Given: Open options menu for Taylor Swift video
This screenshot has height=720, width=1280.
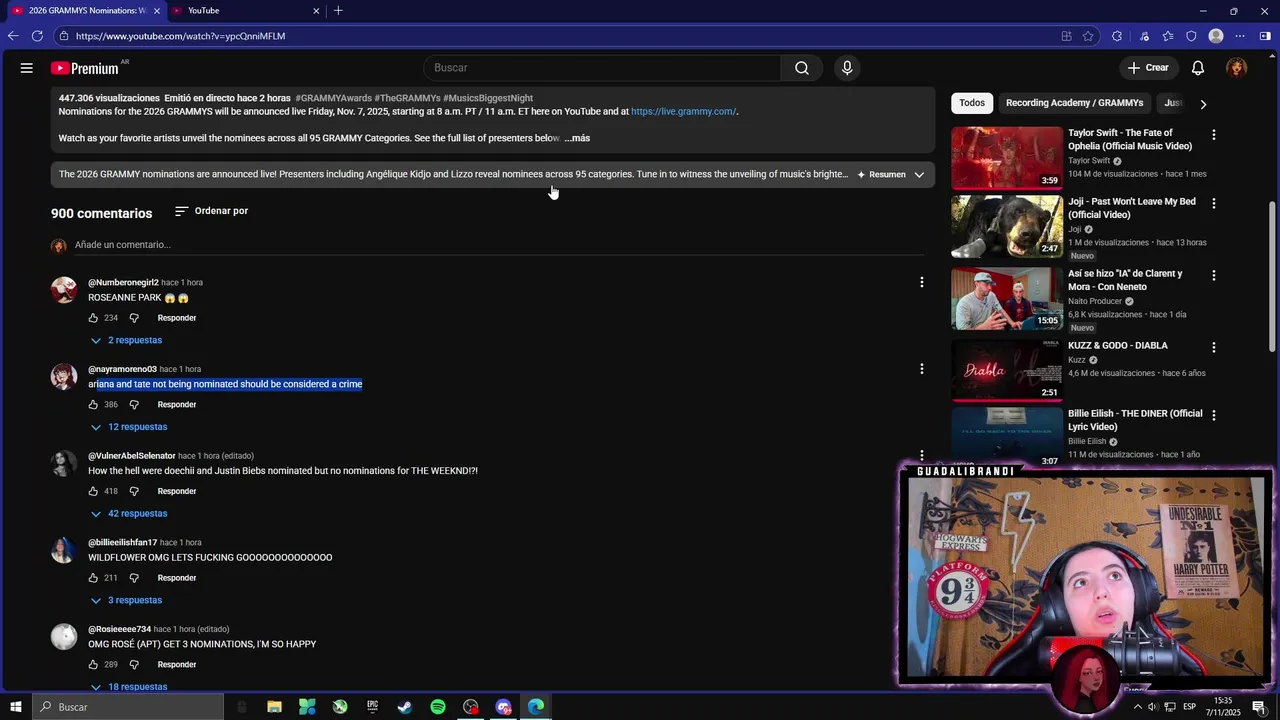Looking at the screenshot, I should 1214,134.
